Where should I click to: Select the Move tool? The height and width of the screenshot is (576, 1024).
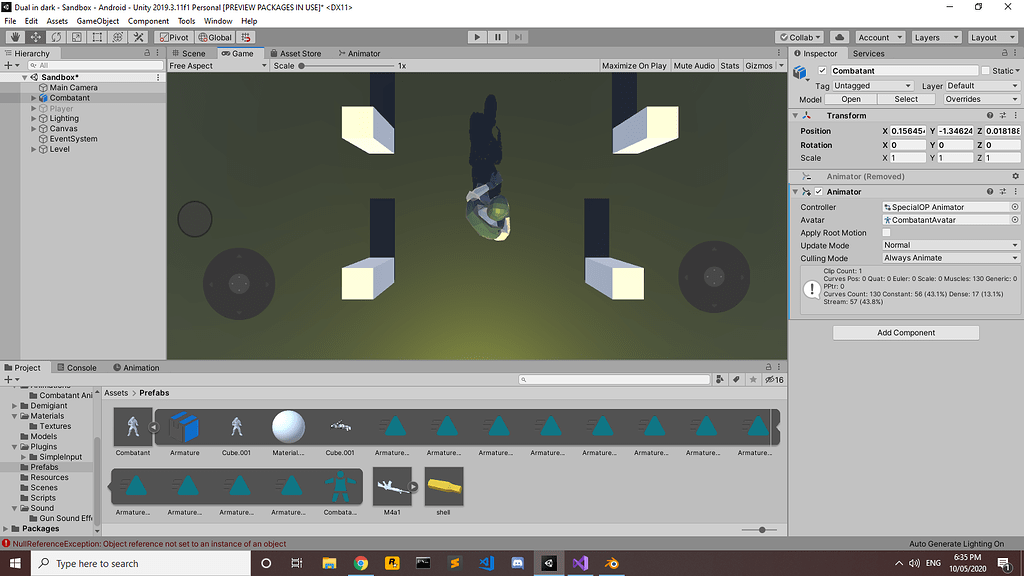click(35, 37)
